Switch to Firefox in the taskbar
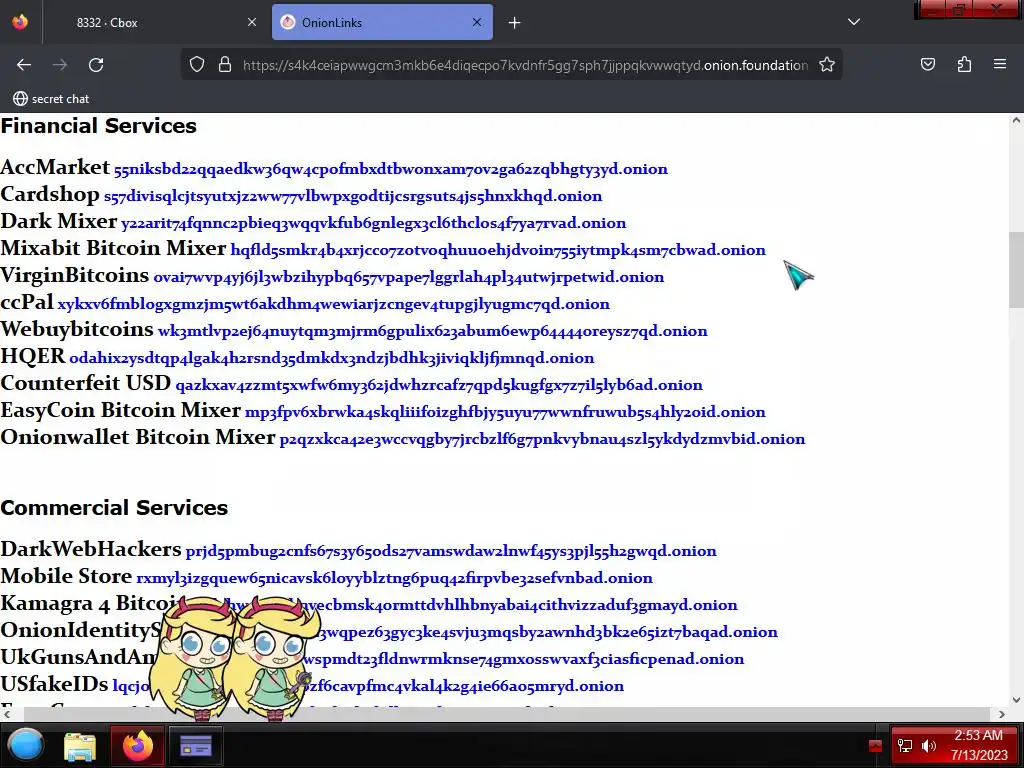This screenshot has height=768, width=1024. click(137, 746)
